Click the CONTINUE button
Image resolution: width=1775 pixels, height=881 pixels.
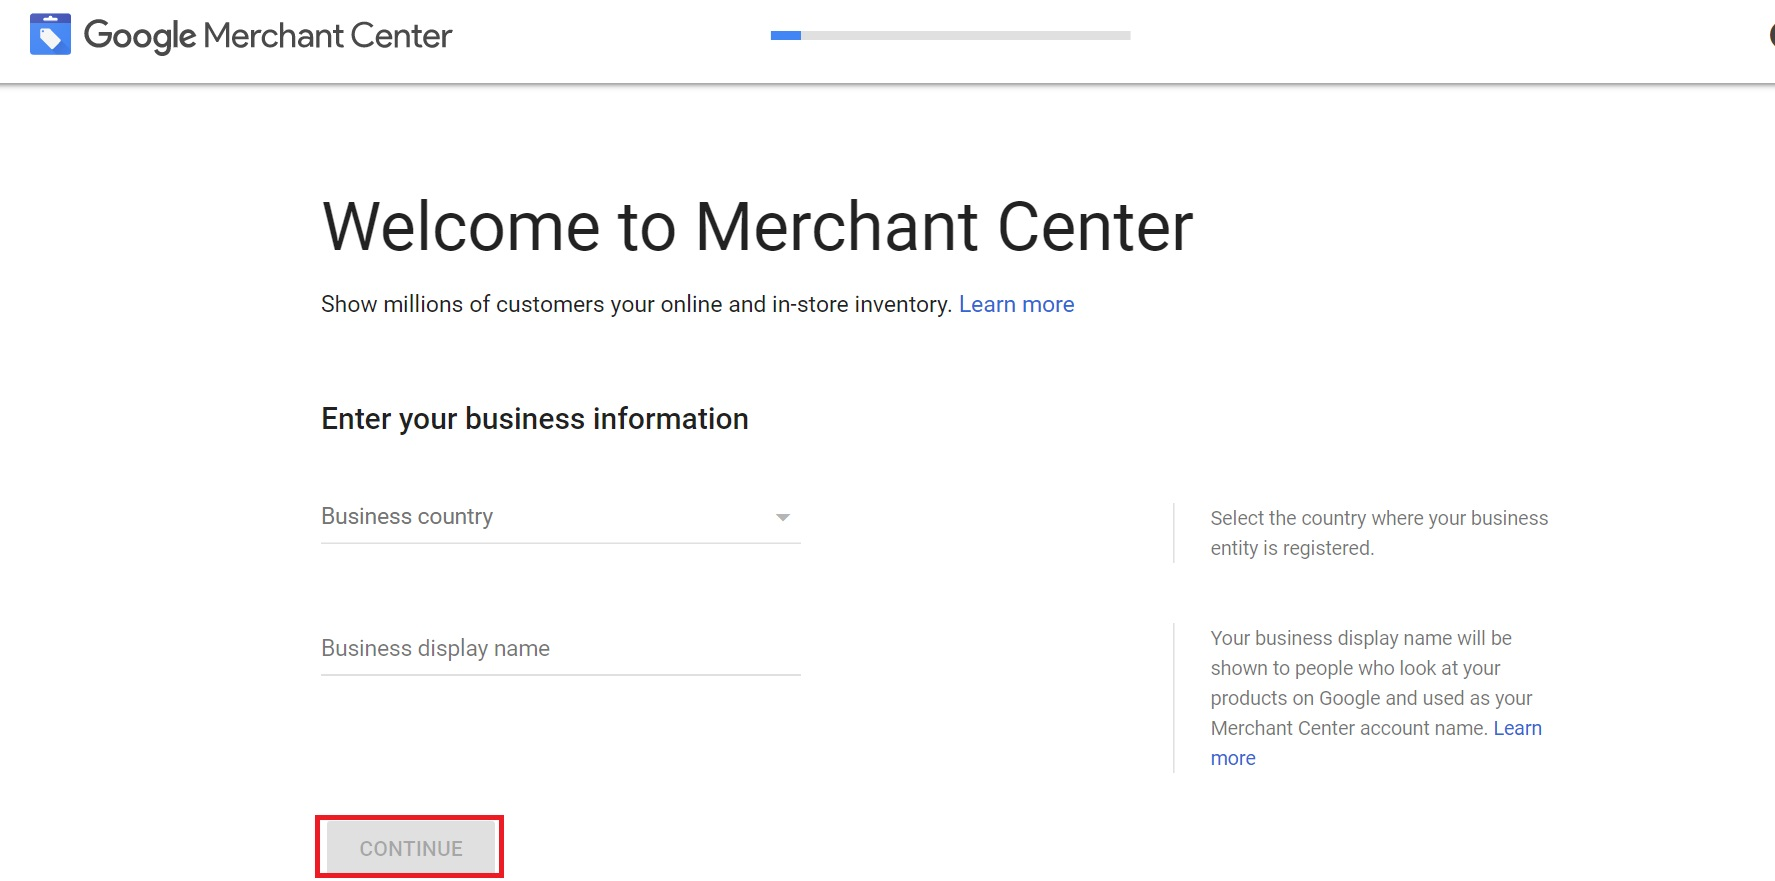click(x=410, y=848)
